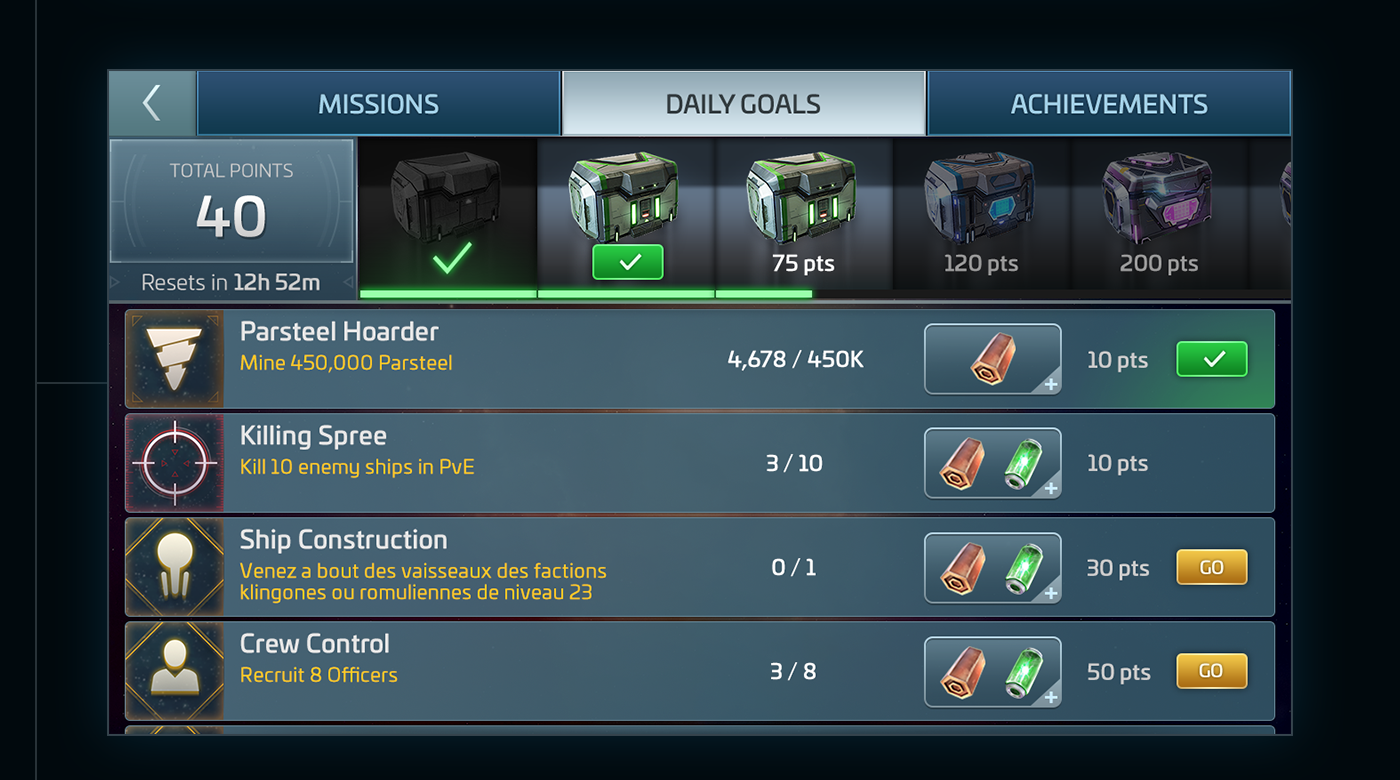The image size is (1400, 780).
Task: Claim the green check under second chest
Action: pos(627,263)
